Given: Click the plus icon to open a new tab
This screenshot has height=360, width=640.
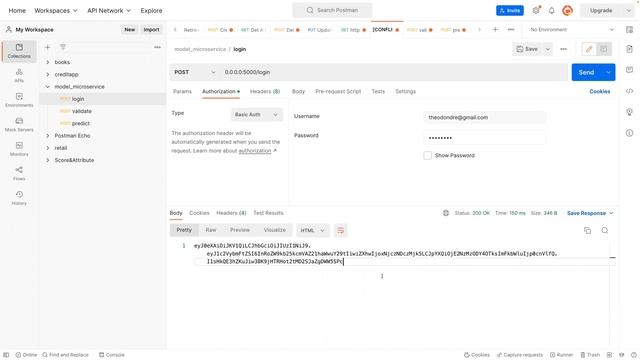Looking at the screenshot, I should (x=495, y=29).
